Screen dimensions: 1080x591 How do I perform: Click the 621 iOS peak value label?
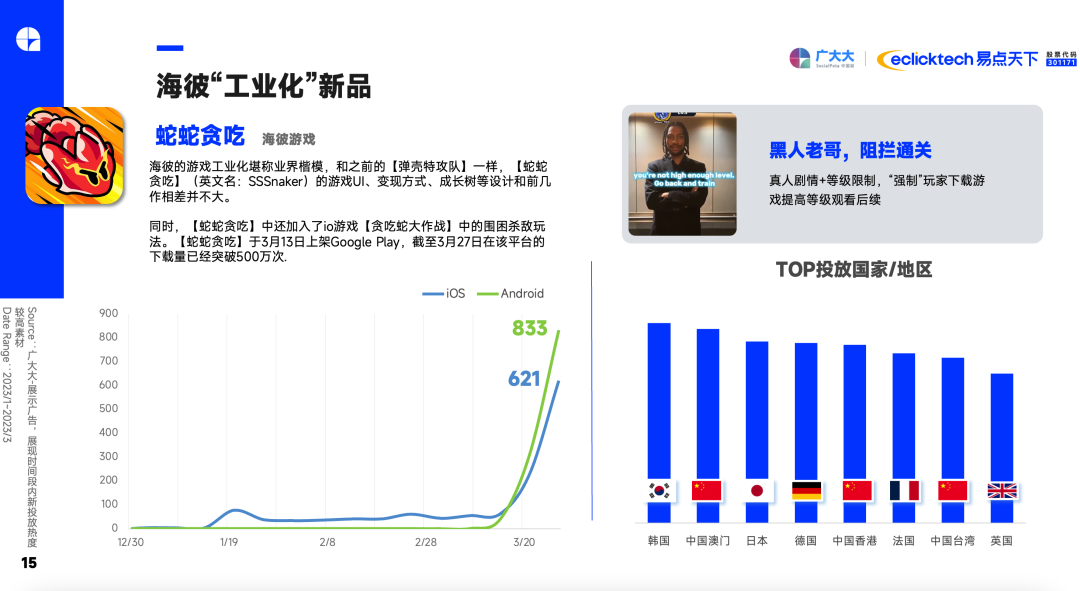coord(524,378)
